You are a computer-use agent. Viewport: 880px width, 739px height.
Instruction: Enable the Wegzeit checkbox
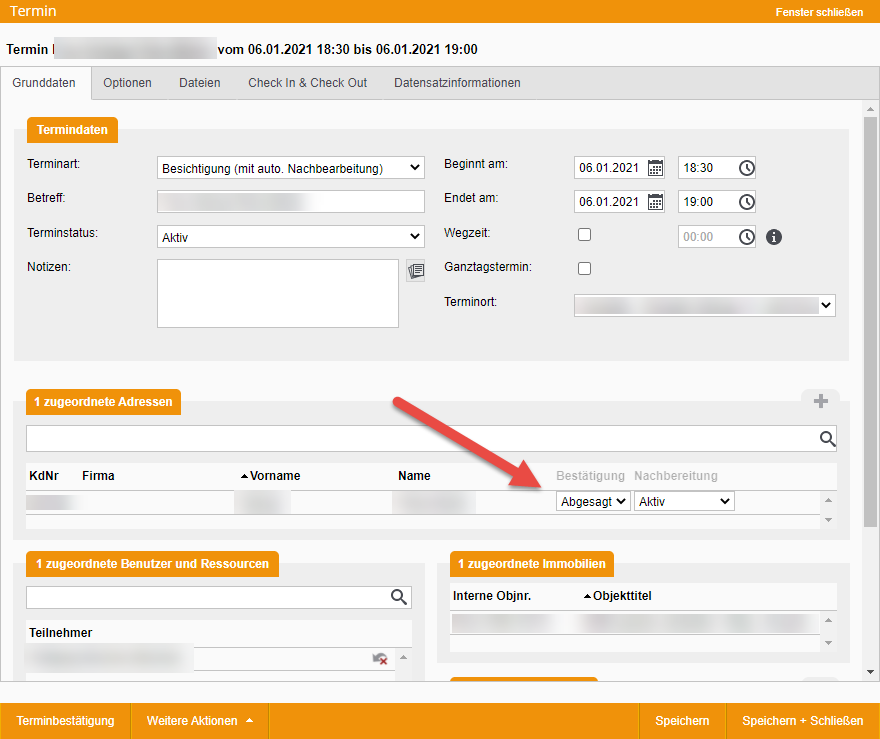coord(585,234)
